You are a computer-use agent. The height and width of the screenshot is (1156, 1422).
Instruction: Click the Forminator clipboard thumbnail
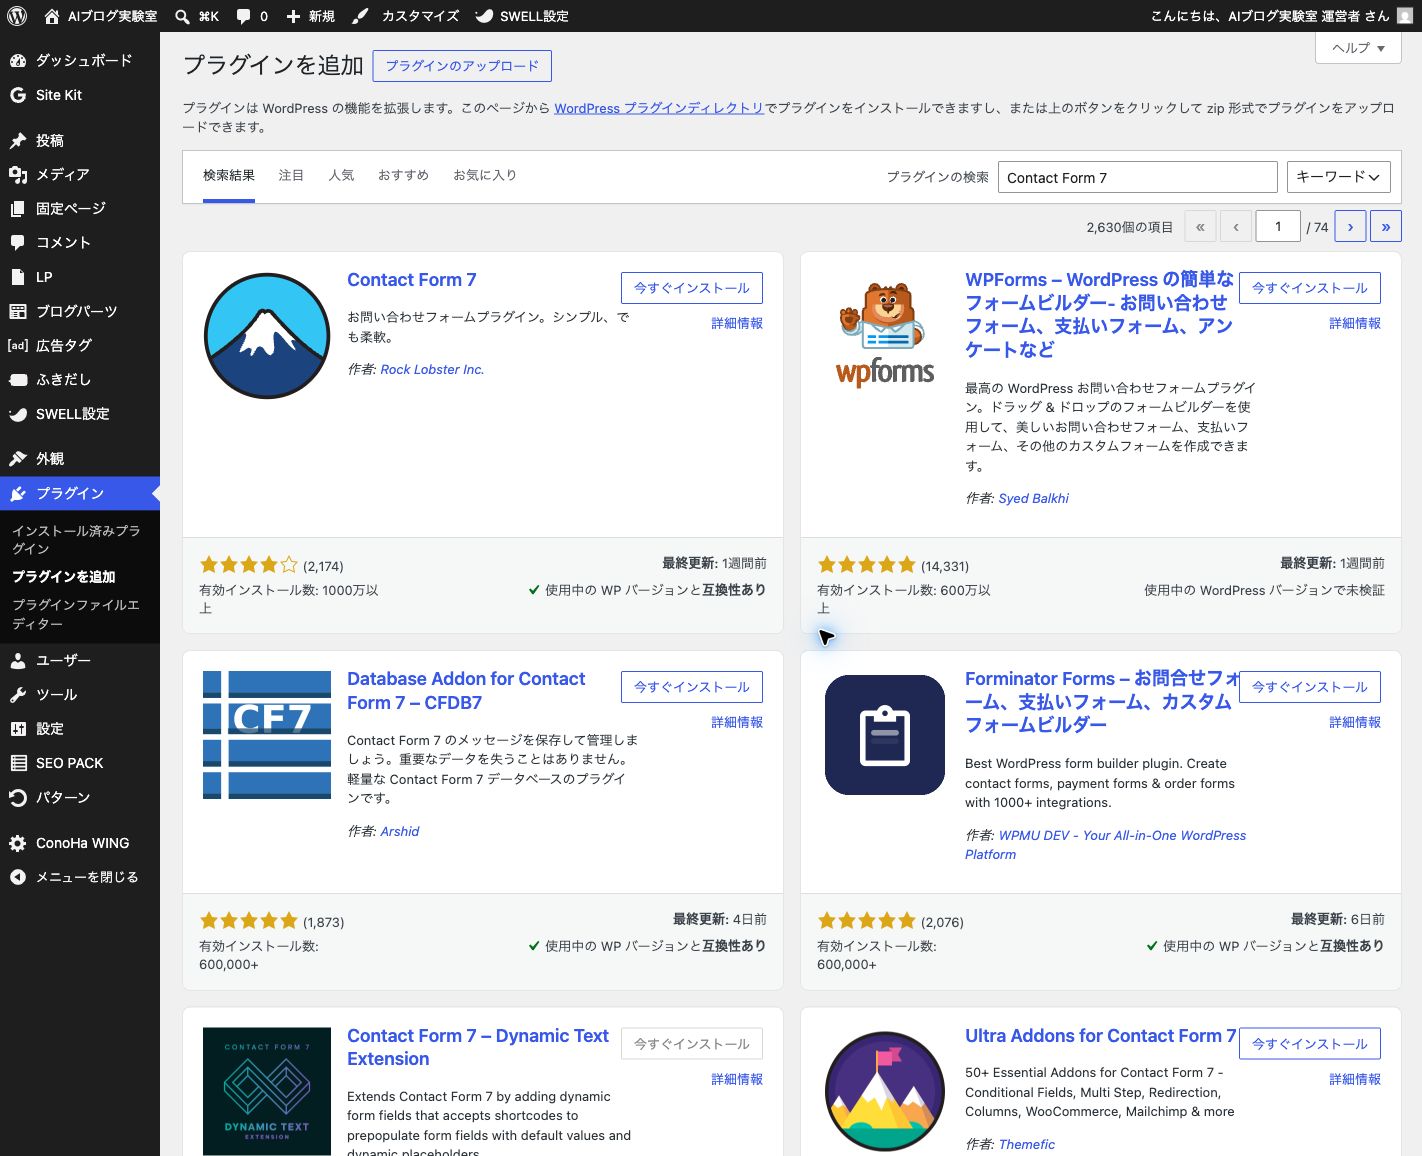click(885, 735)
